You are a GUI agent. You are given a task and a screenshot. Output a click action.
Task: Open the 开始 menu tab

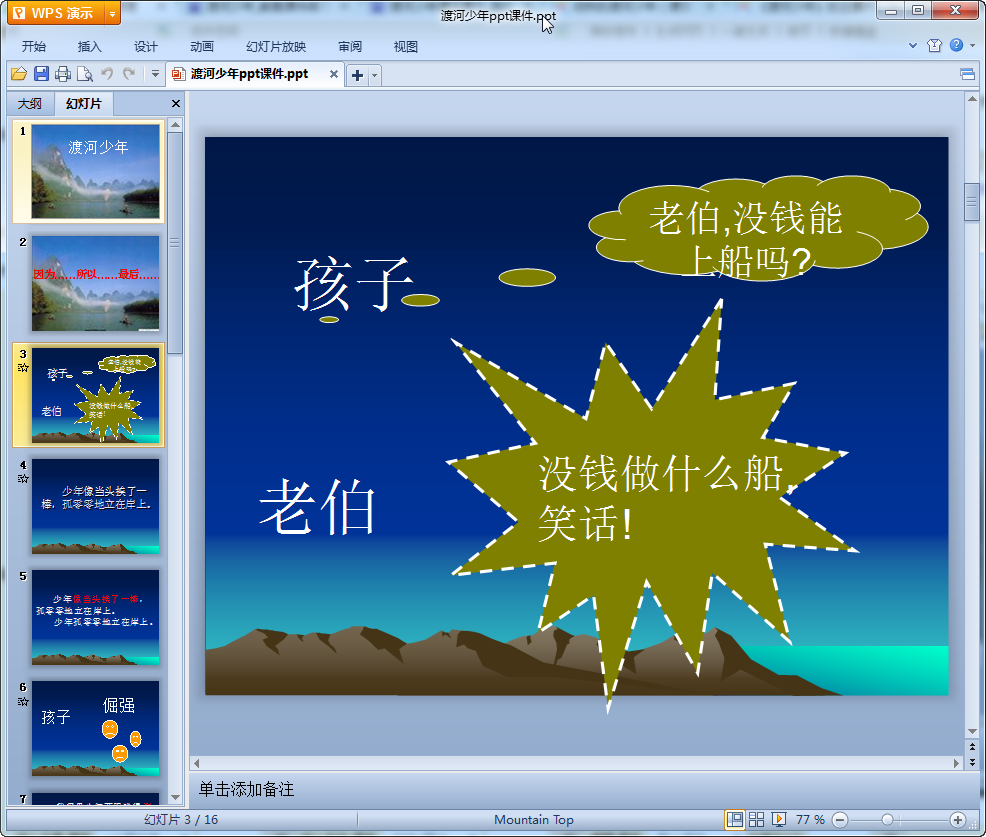[x=34, y=47]
